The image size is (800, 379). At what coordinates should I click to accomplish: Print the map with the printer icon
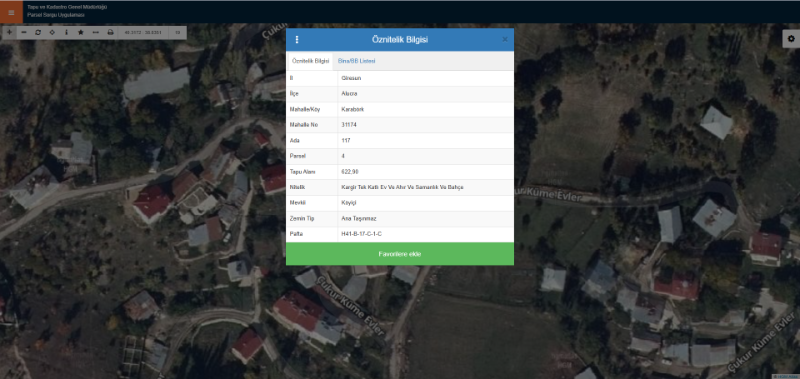pos(110,33)
